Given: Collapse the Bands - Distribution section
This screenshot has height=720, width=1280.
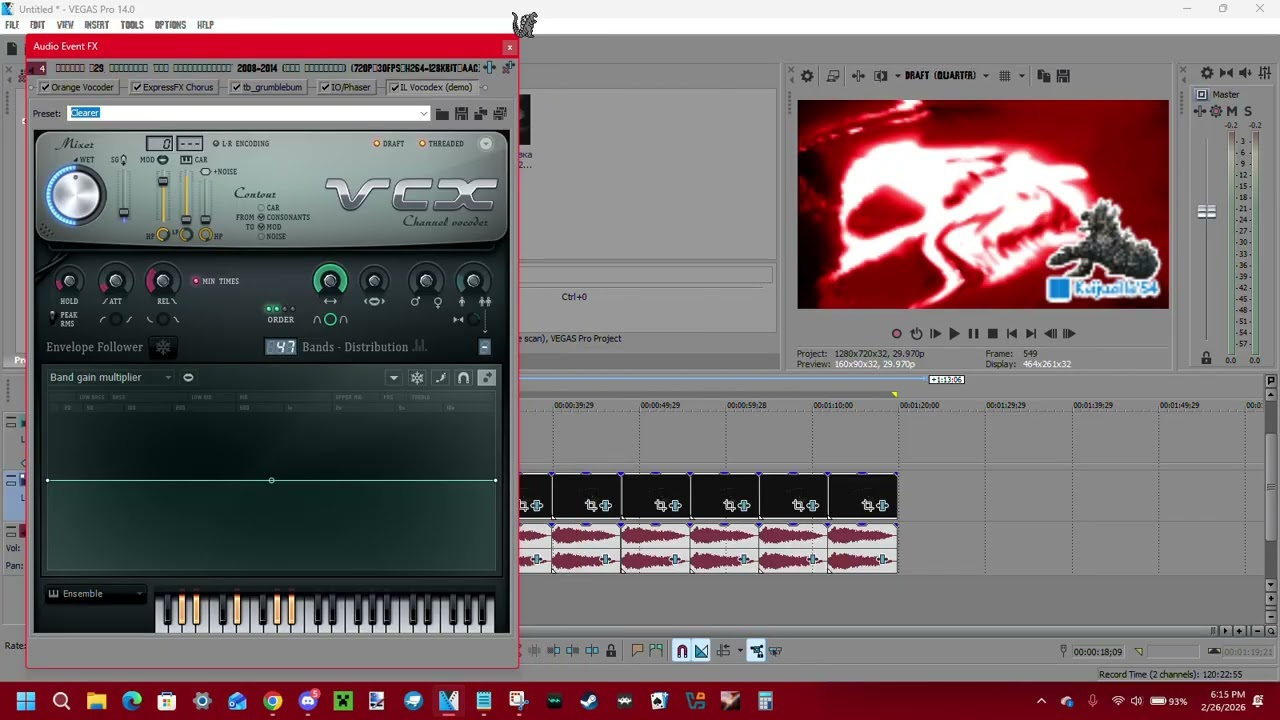Looking at the screenshot, I should (x=484, y=347).
